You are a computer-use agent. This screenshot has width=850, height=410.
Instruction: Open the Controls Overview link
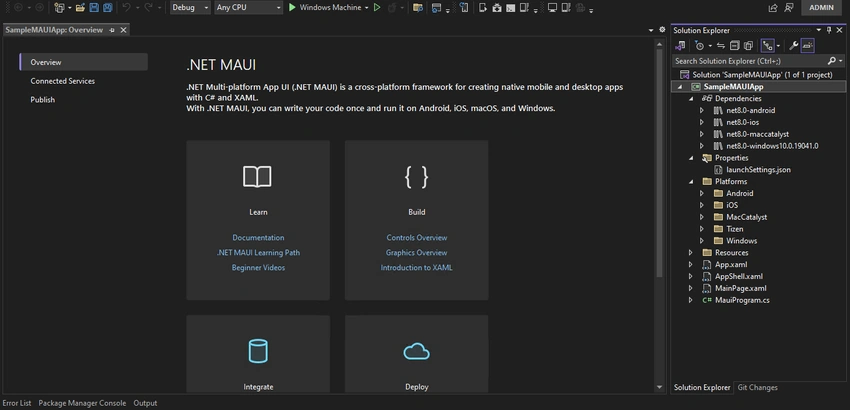417,238
